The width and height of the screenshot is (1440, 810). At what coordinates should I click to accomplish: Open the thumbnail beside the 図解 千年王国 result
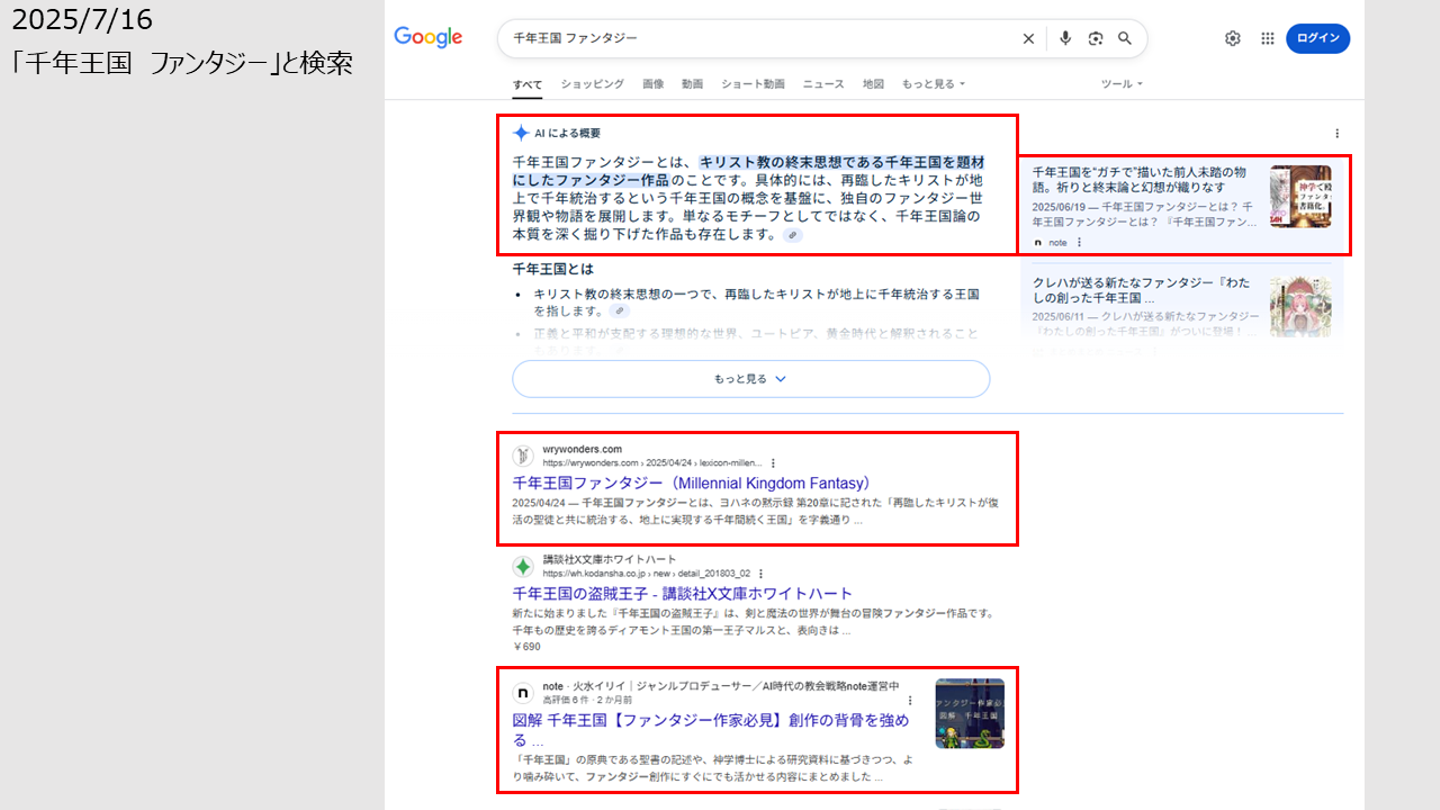970,713
